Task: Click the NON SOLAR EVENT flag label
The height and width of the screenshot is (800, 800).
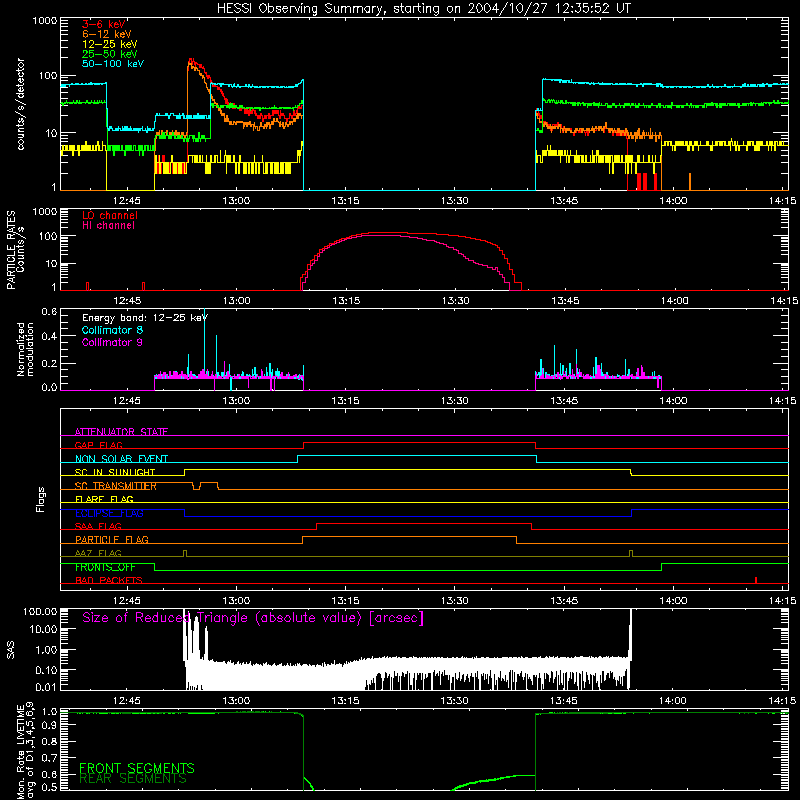Action: coord(121,459)
